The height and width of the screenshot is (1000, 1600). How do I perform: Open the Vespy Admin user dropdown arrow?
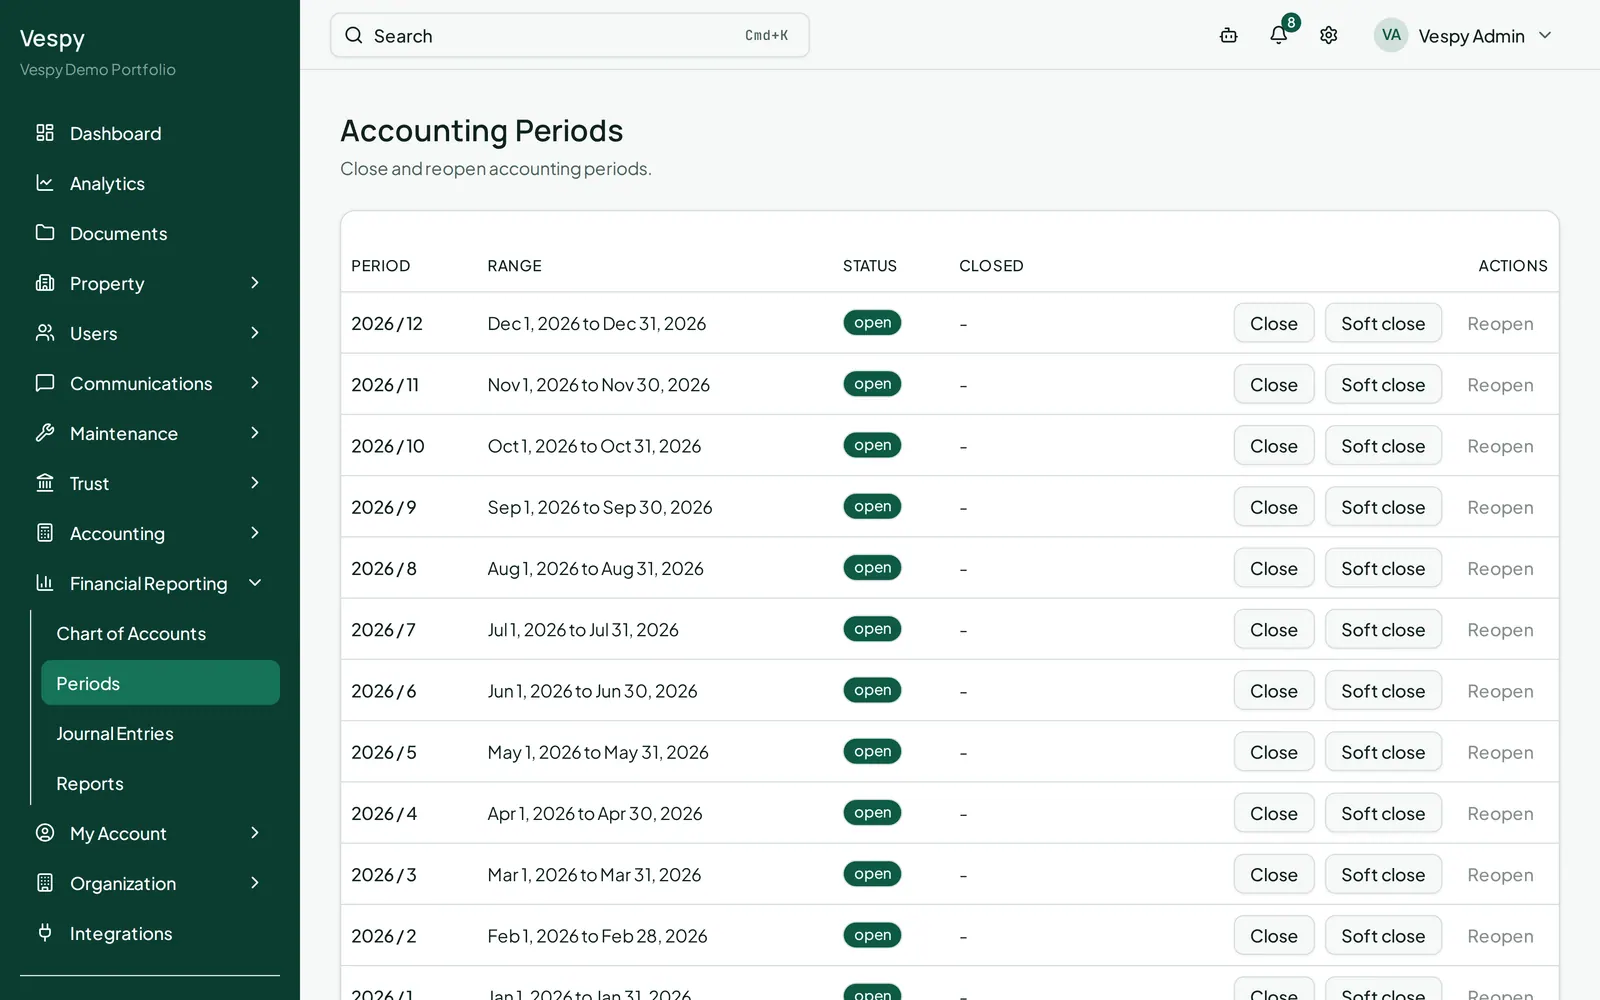[1545, 36]
